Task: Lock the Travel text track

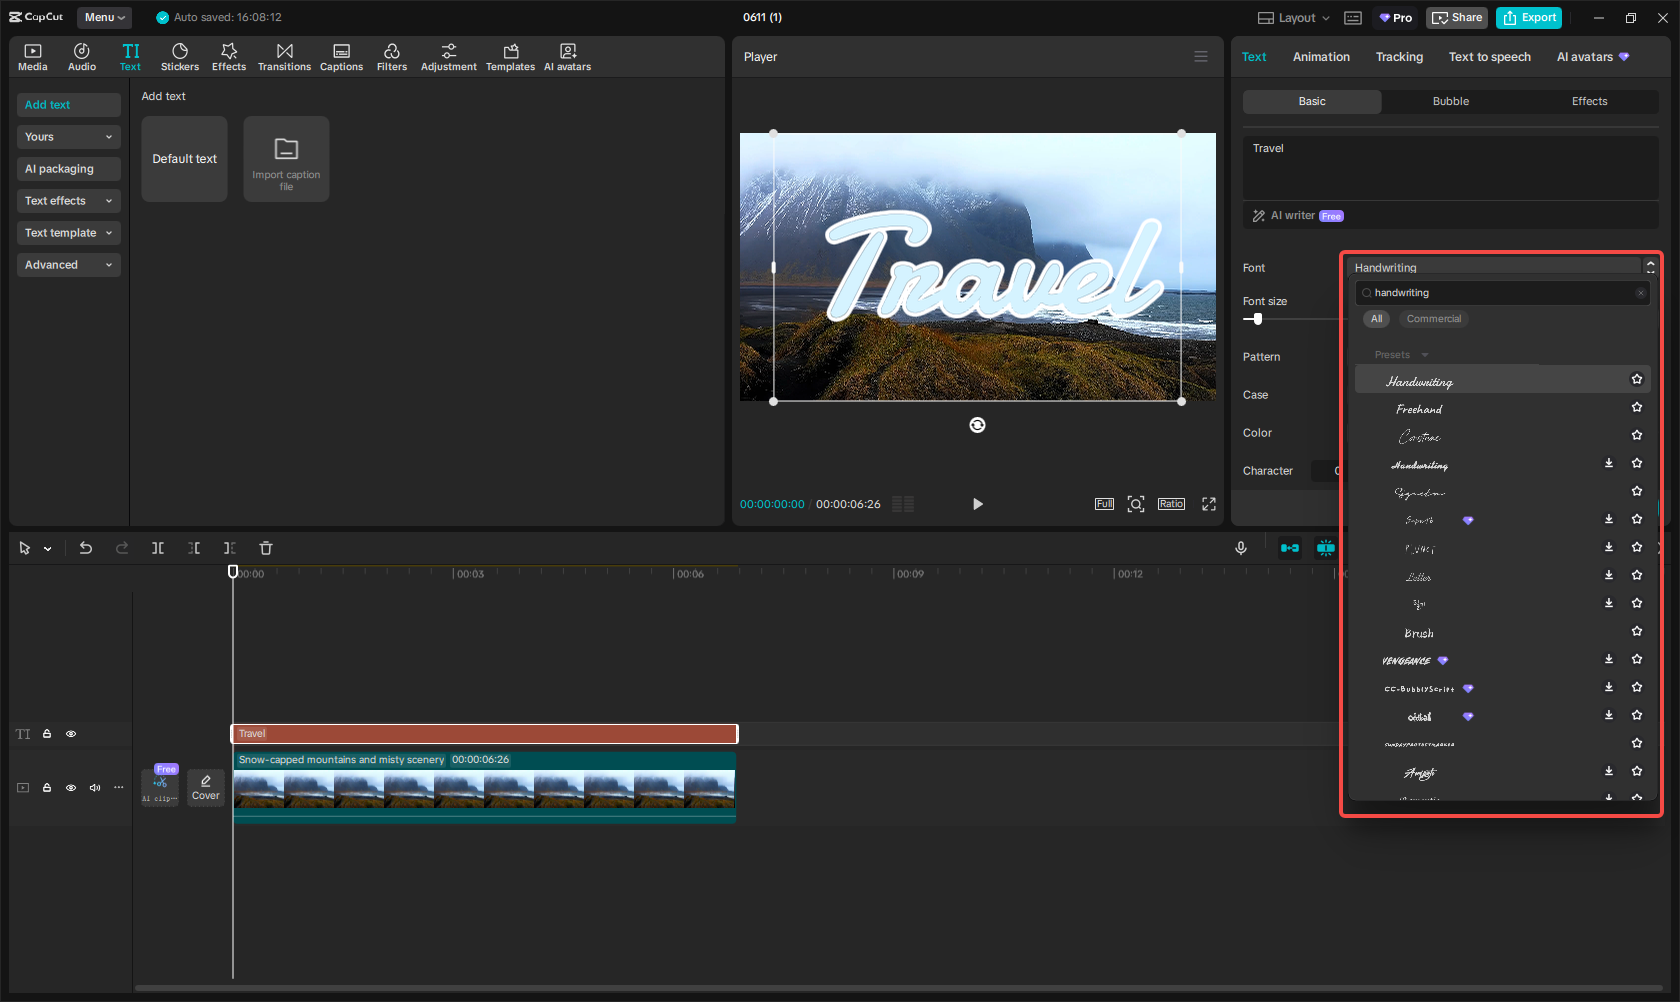Action: (x=46, y=733)
